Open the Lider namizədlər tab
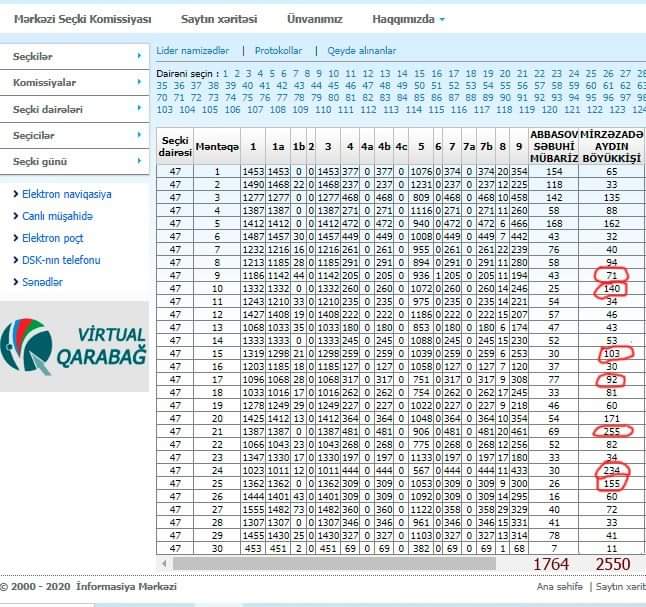This screenshot has height=607, width=646. tap(192, 51)
